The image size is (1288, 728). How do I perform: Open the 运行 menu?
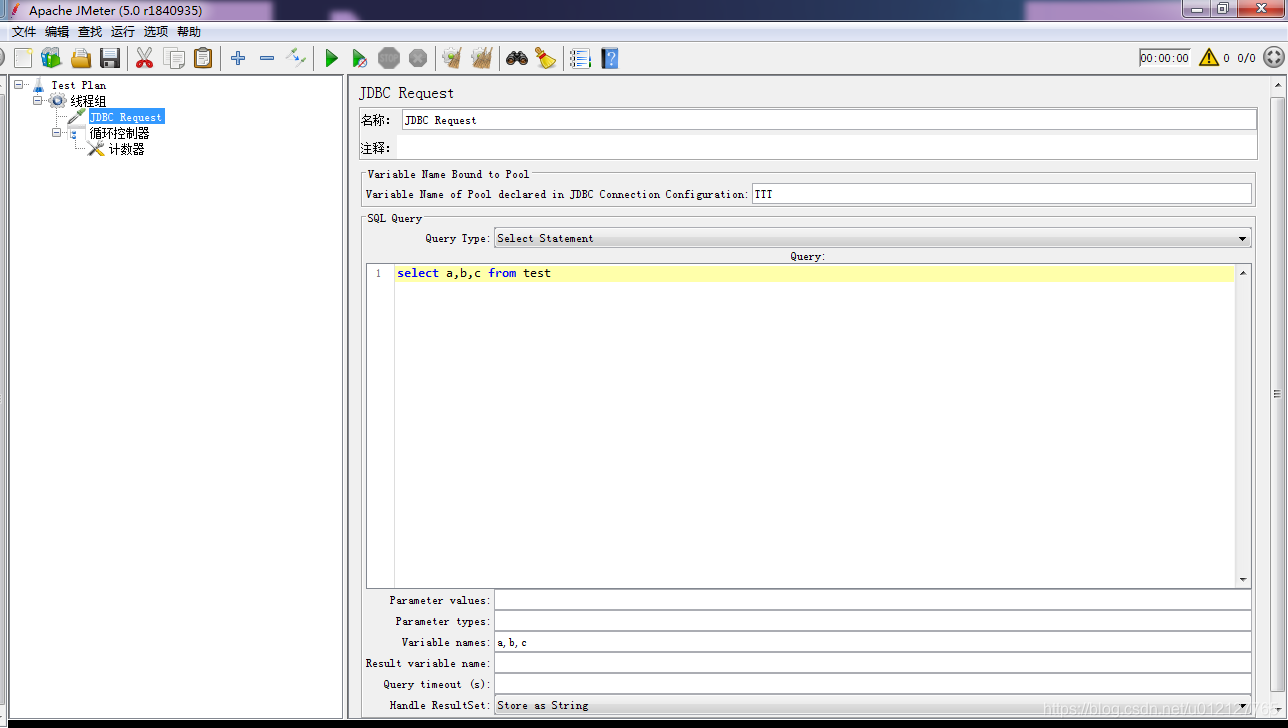click(123, 32)
